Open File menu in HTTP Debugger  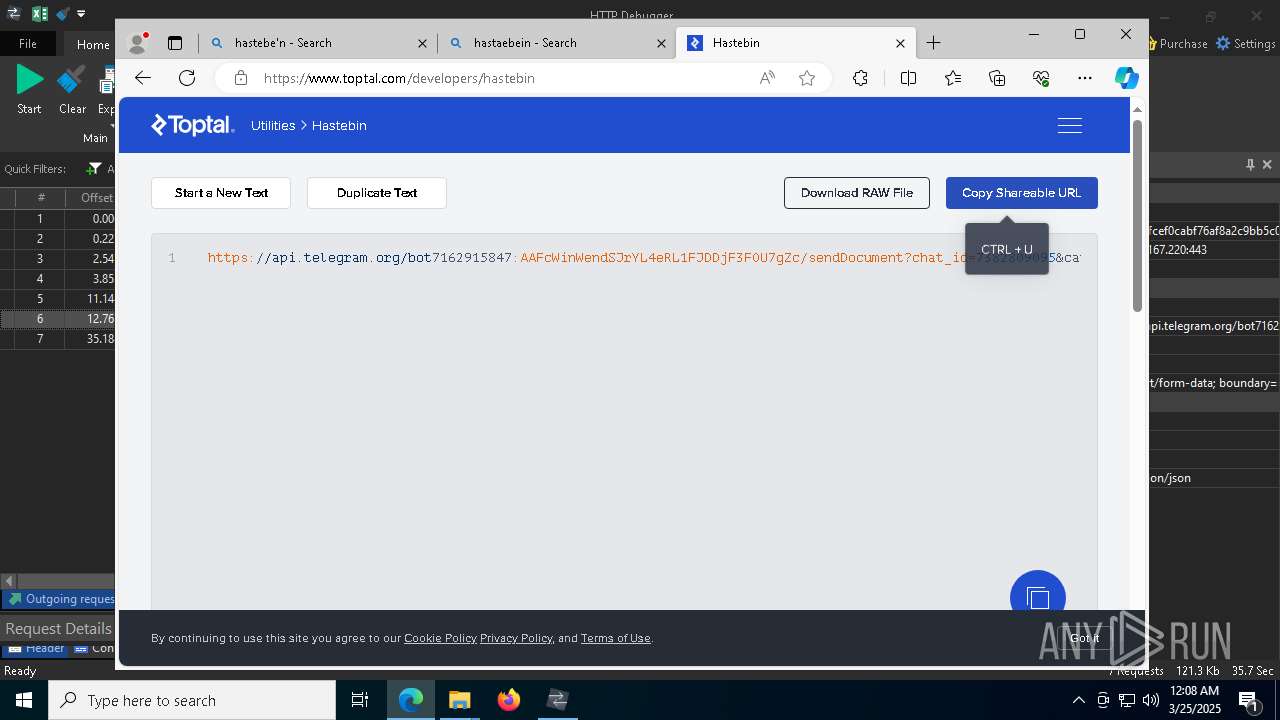click(x=28, y=44)
